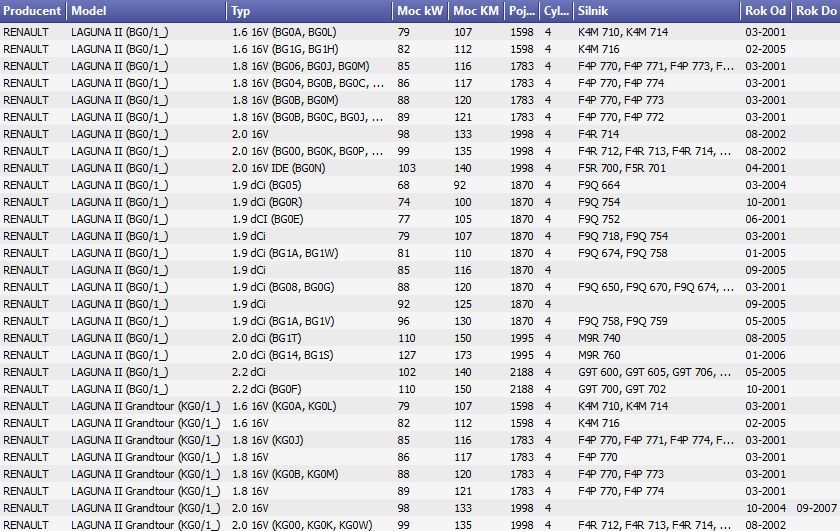This screenshot has height=531, width=840.
Task: Select type 1.8 16V (BG0B, BG0M)
Action: click(285, 100)
